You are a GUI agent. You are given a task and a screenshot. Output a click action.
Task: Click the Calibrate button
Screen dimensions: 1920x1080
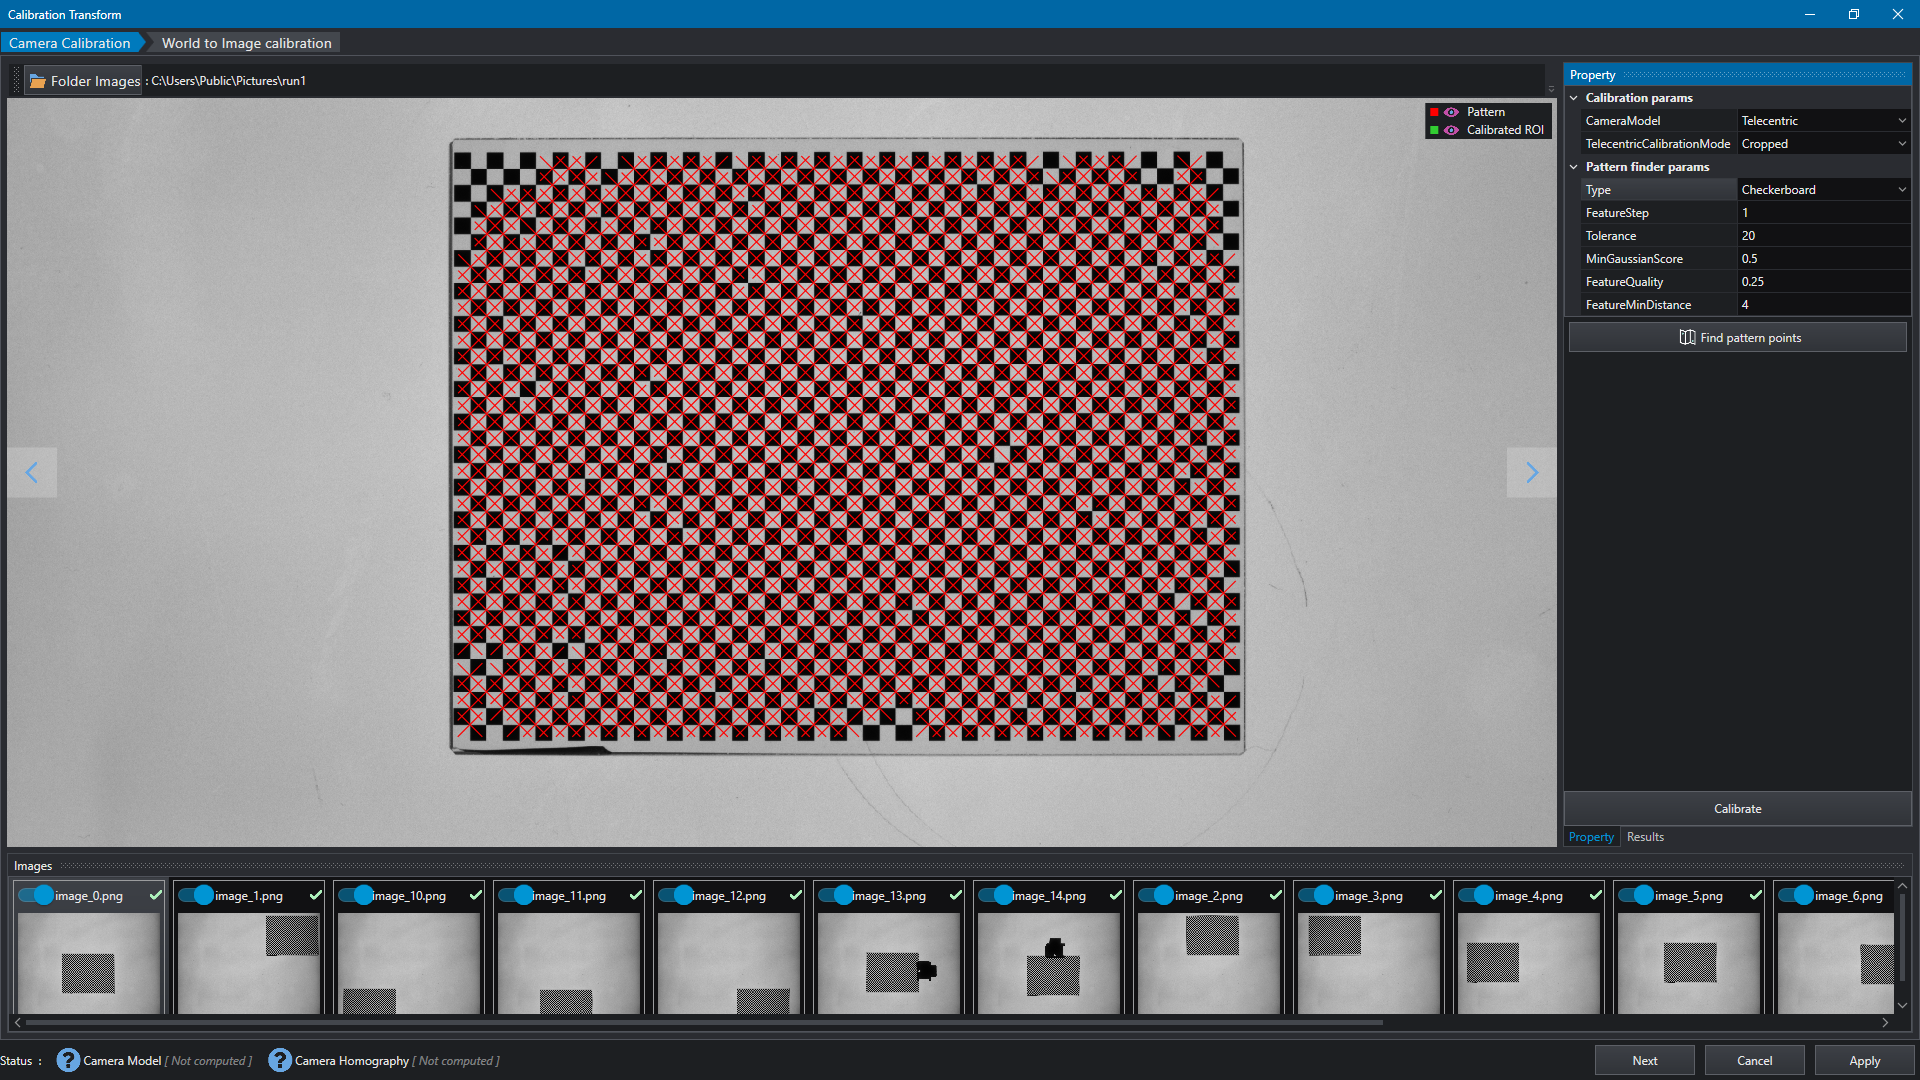click(x=1738, y=809)
